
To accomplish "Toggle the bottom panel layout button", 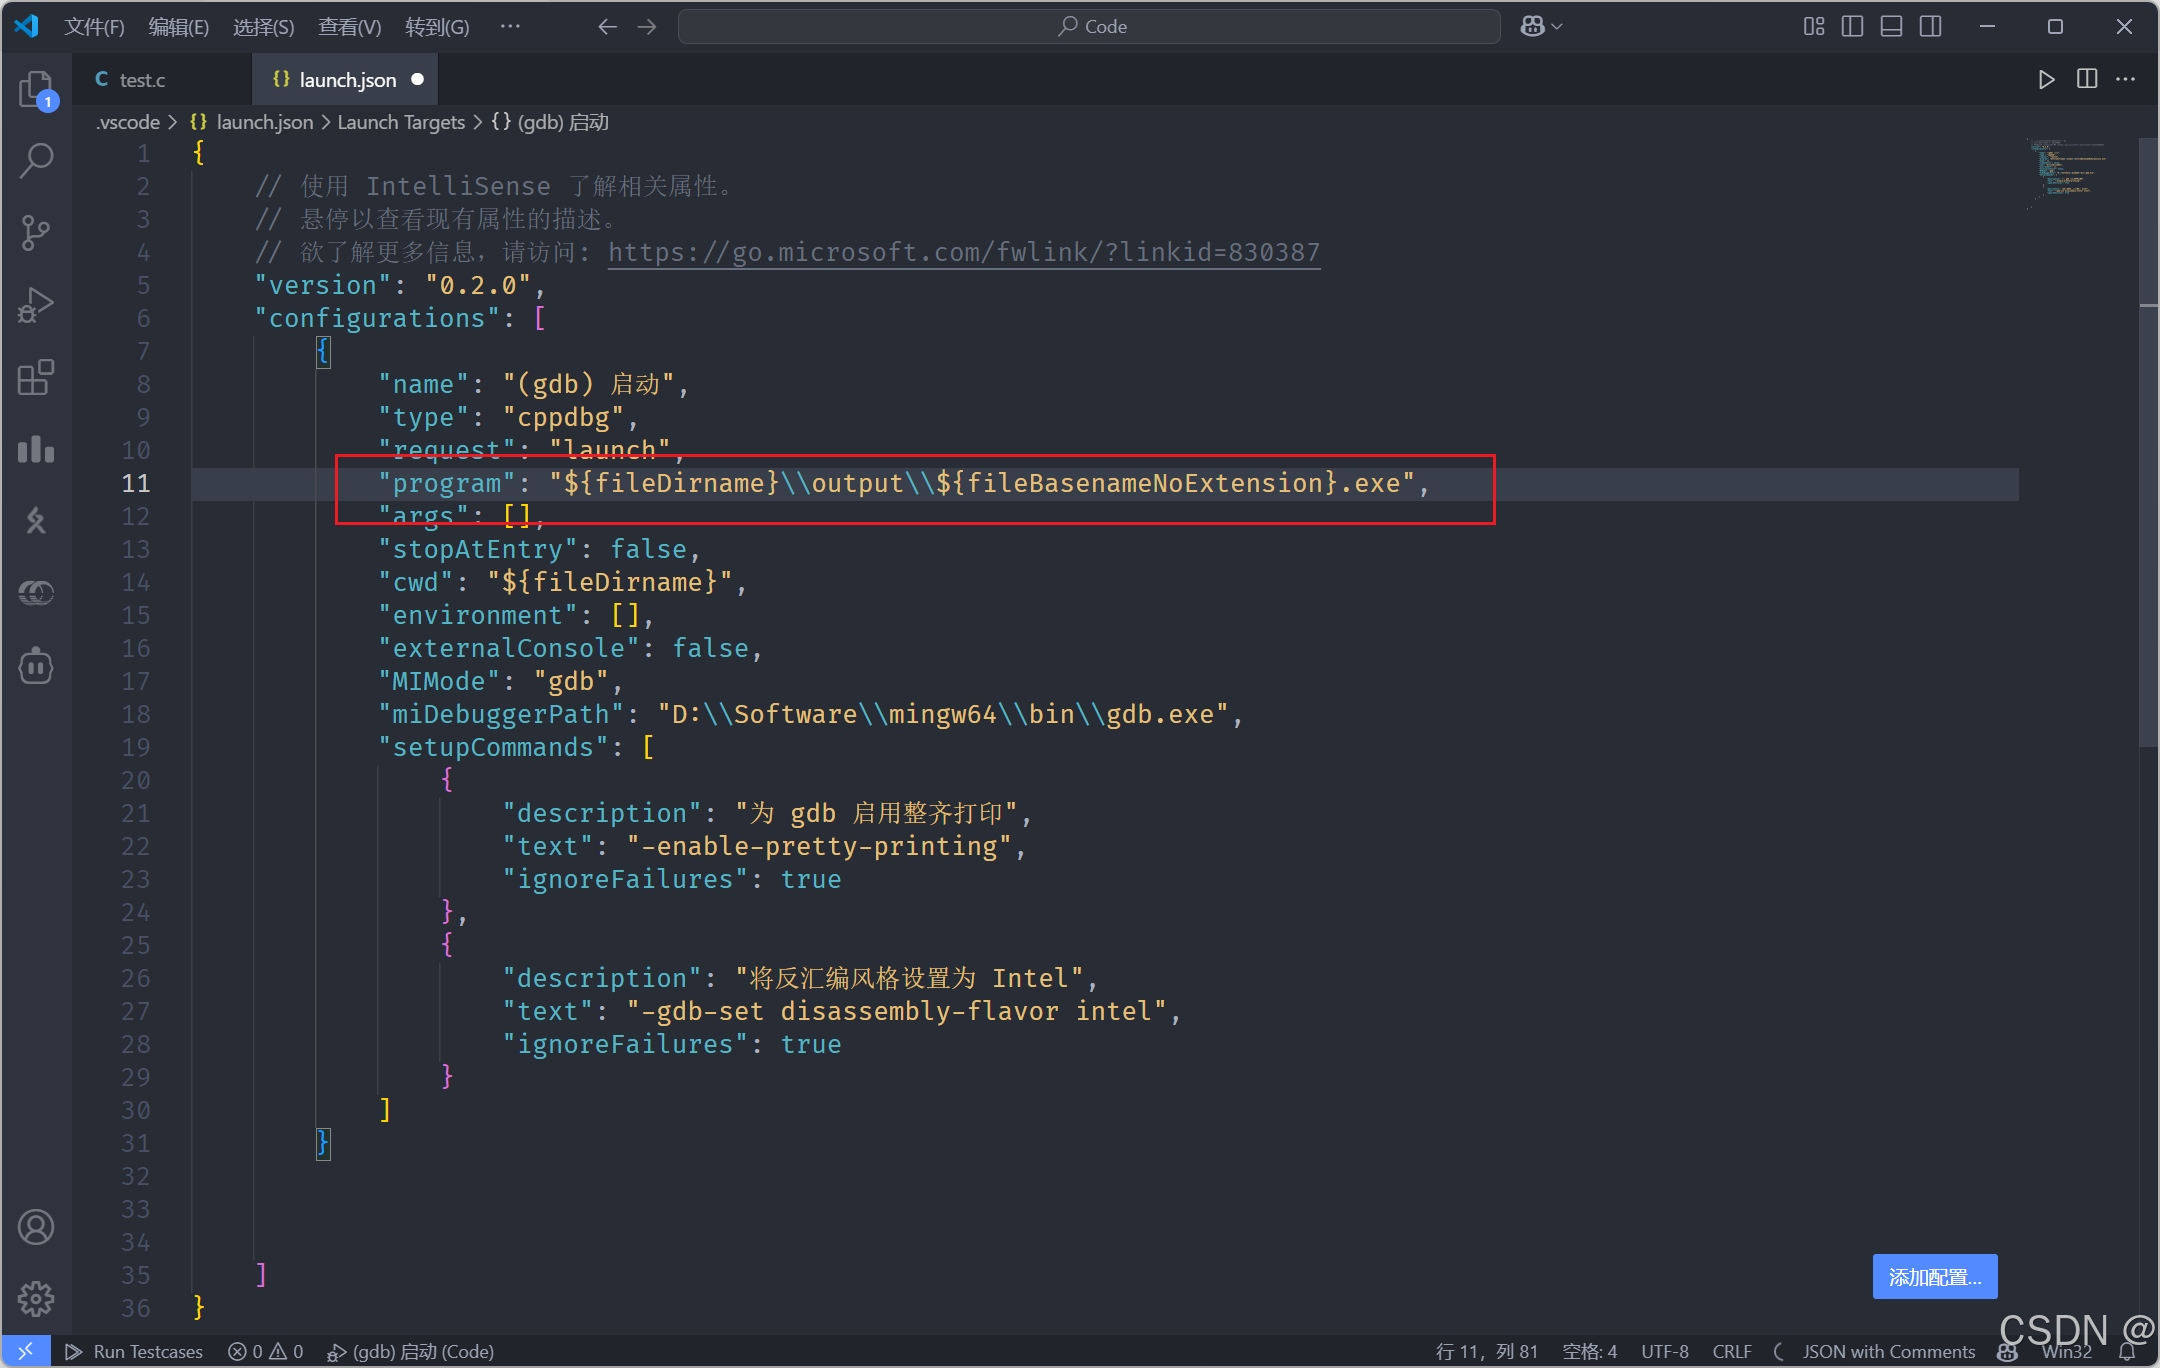I will 1891,27.
